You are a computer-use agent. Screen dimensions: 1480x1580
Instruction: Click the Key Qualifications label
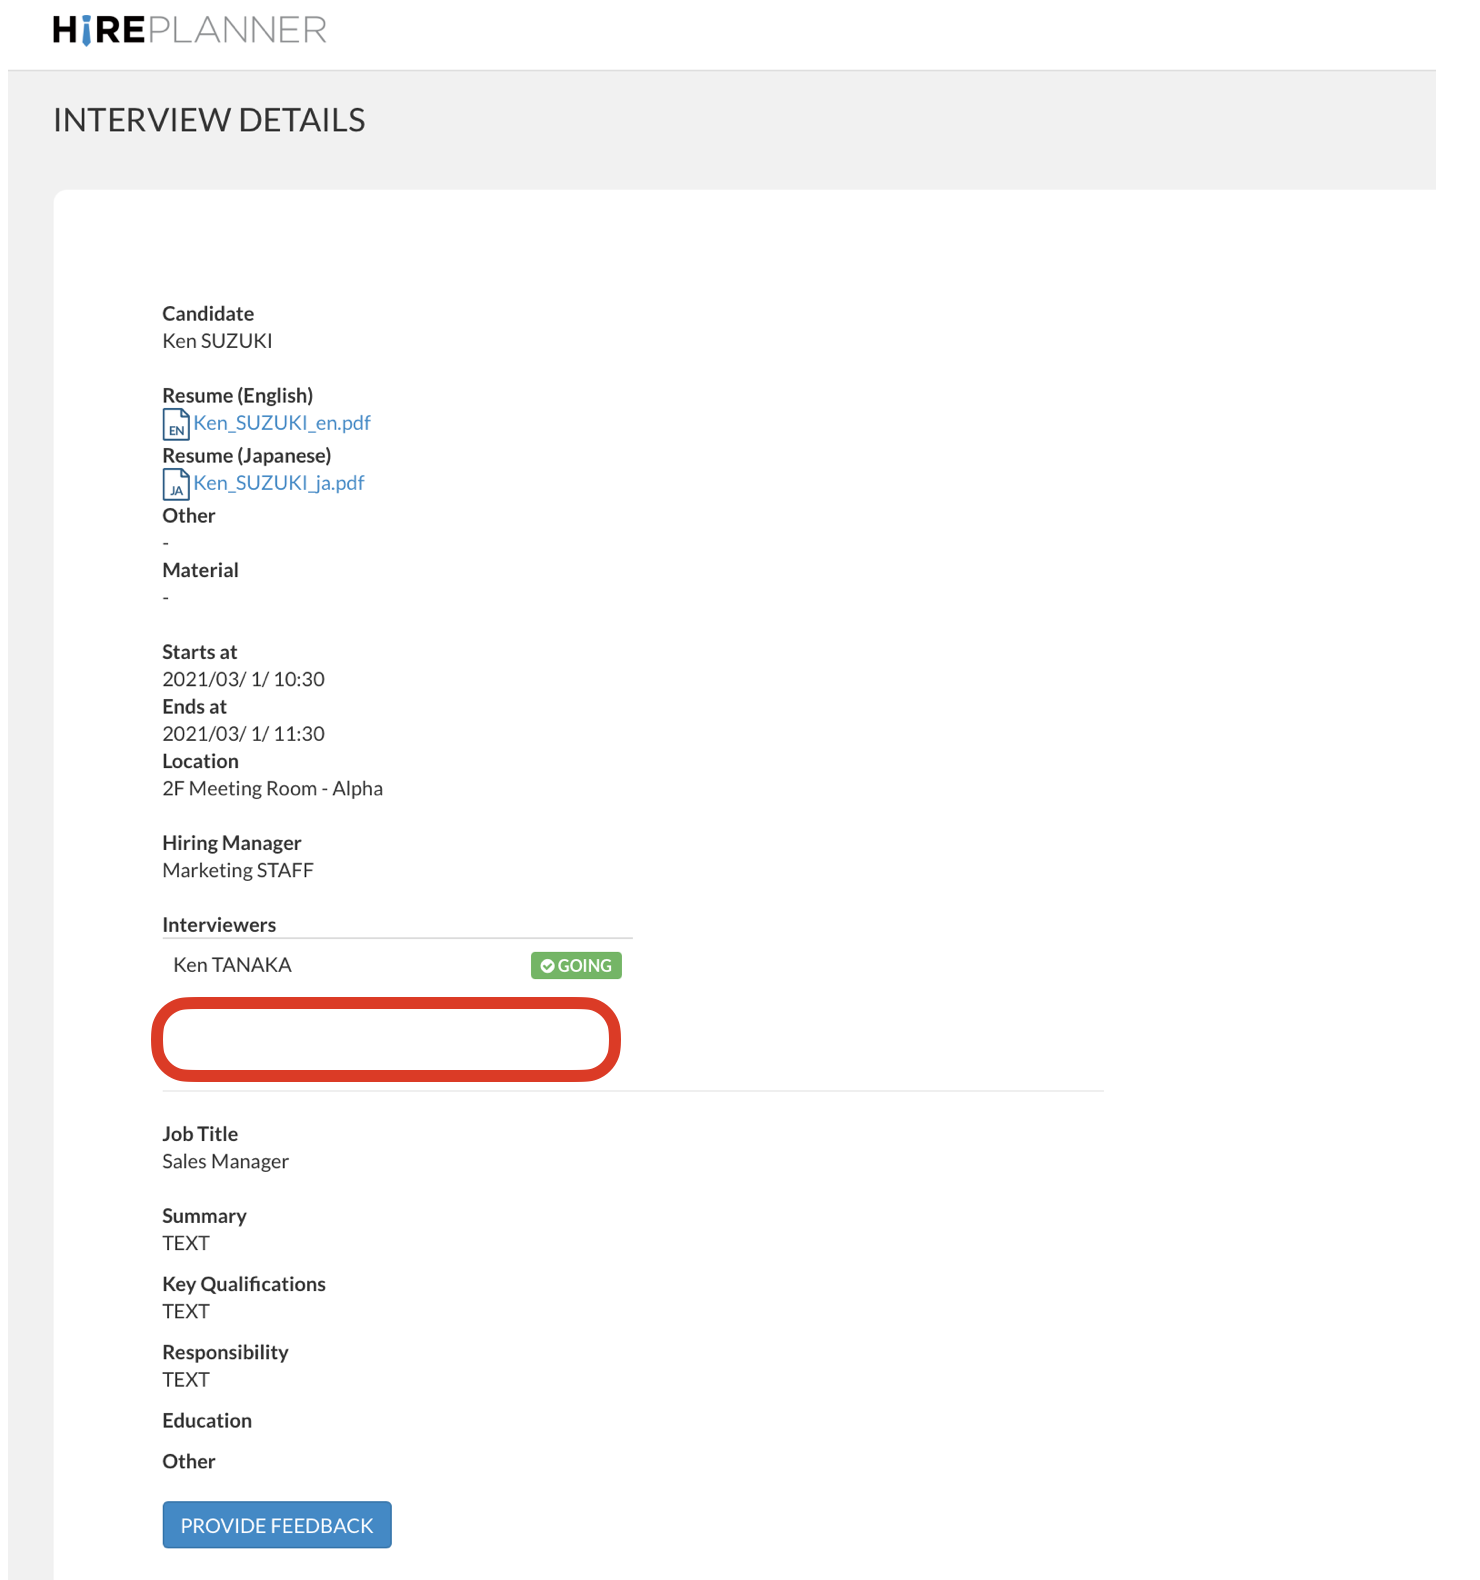click(x=244, y=1284)
